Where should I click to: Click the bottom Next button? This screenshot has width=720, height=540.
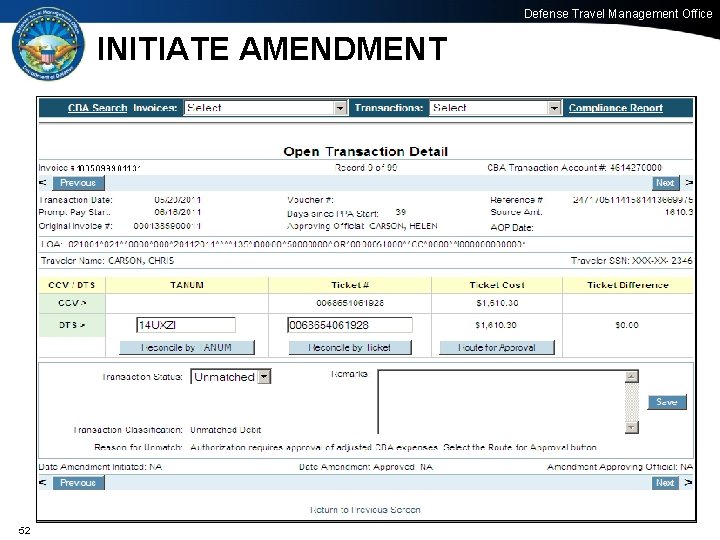665,483
